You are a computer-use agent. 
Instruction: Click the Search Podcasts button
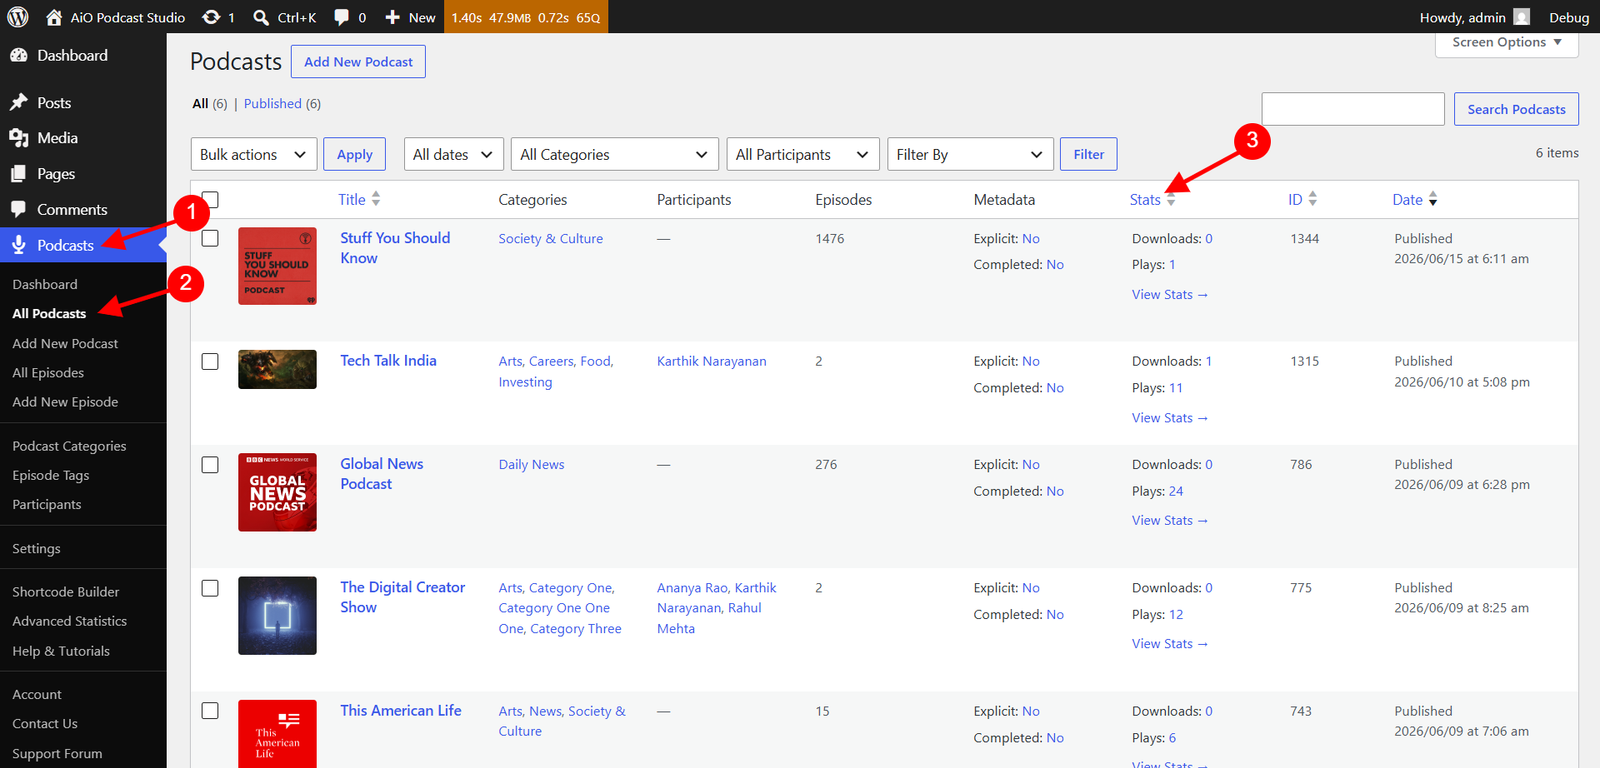pyautogui.click(x=1516, y=109)
